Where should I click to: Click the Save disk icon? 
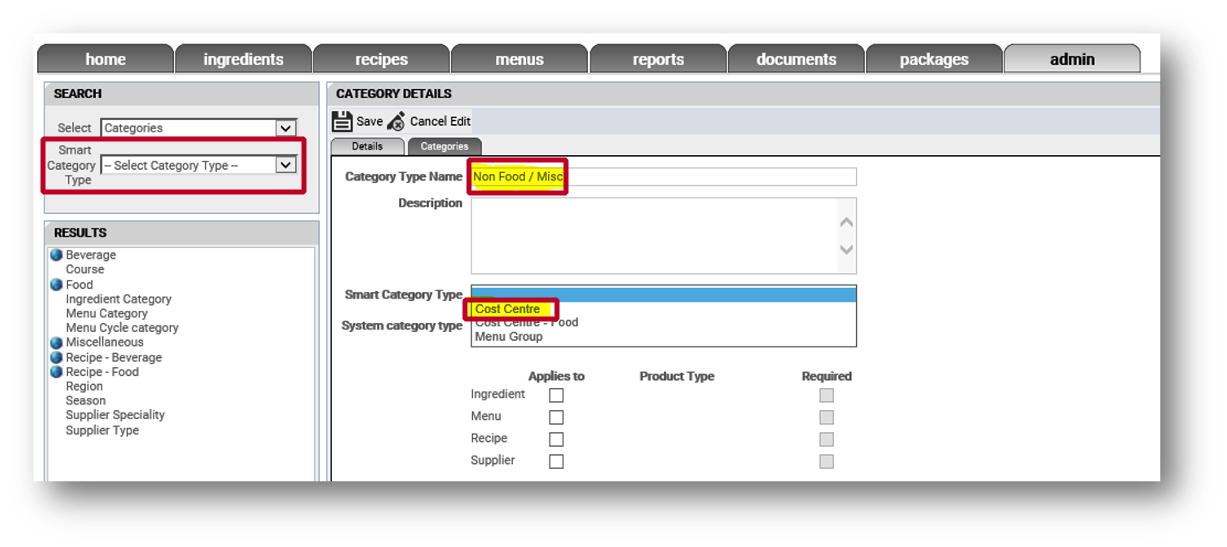pos(342,121)
